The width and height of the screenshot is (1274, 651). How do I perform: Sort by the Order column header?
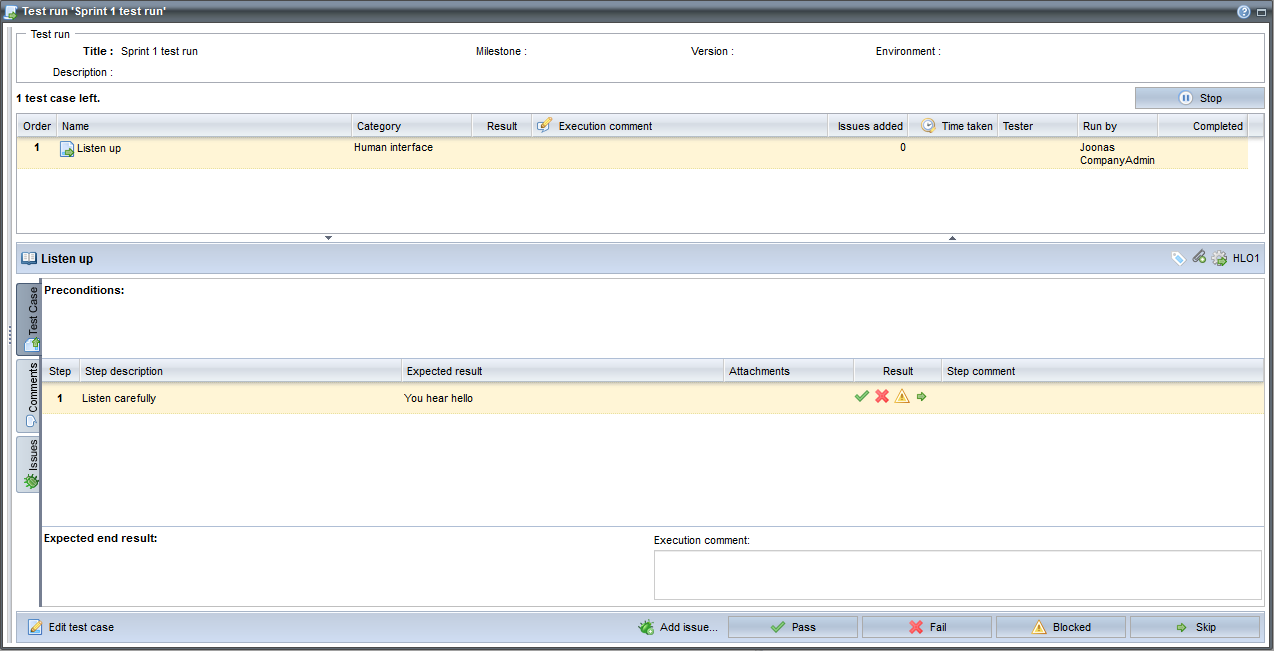pos(37,126)
